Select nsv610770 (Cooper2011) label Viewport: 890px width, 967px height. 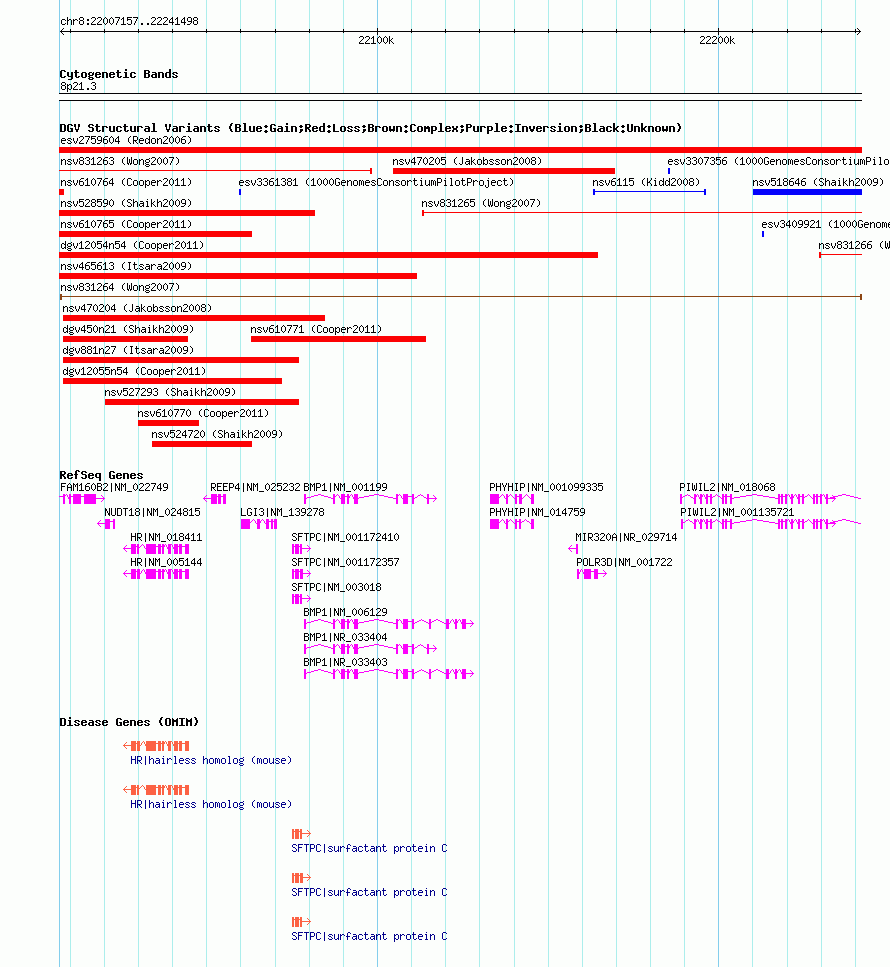pyautogui.click(x=203, y=413)
